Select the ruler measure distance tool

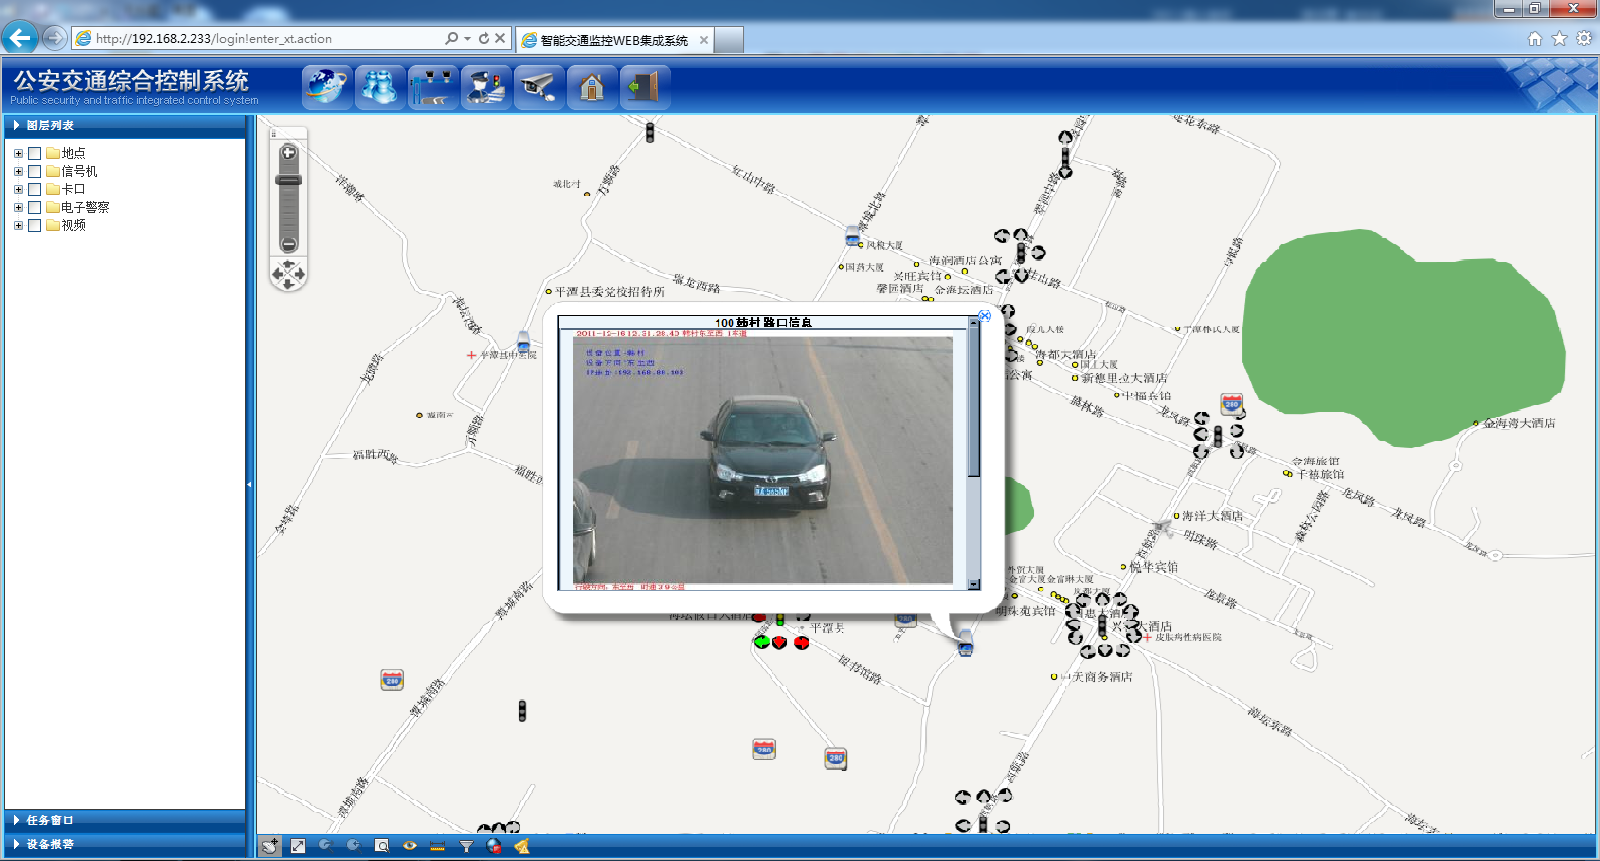(x=437, y=846)
